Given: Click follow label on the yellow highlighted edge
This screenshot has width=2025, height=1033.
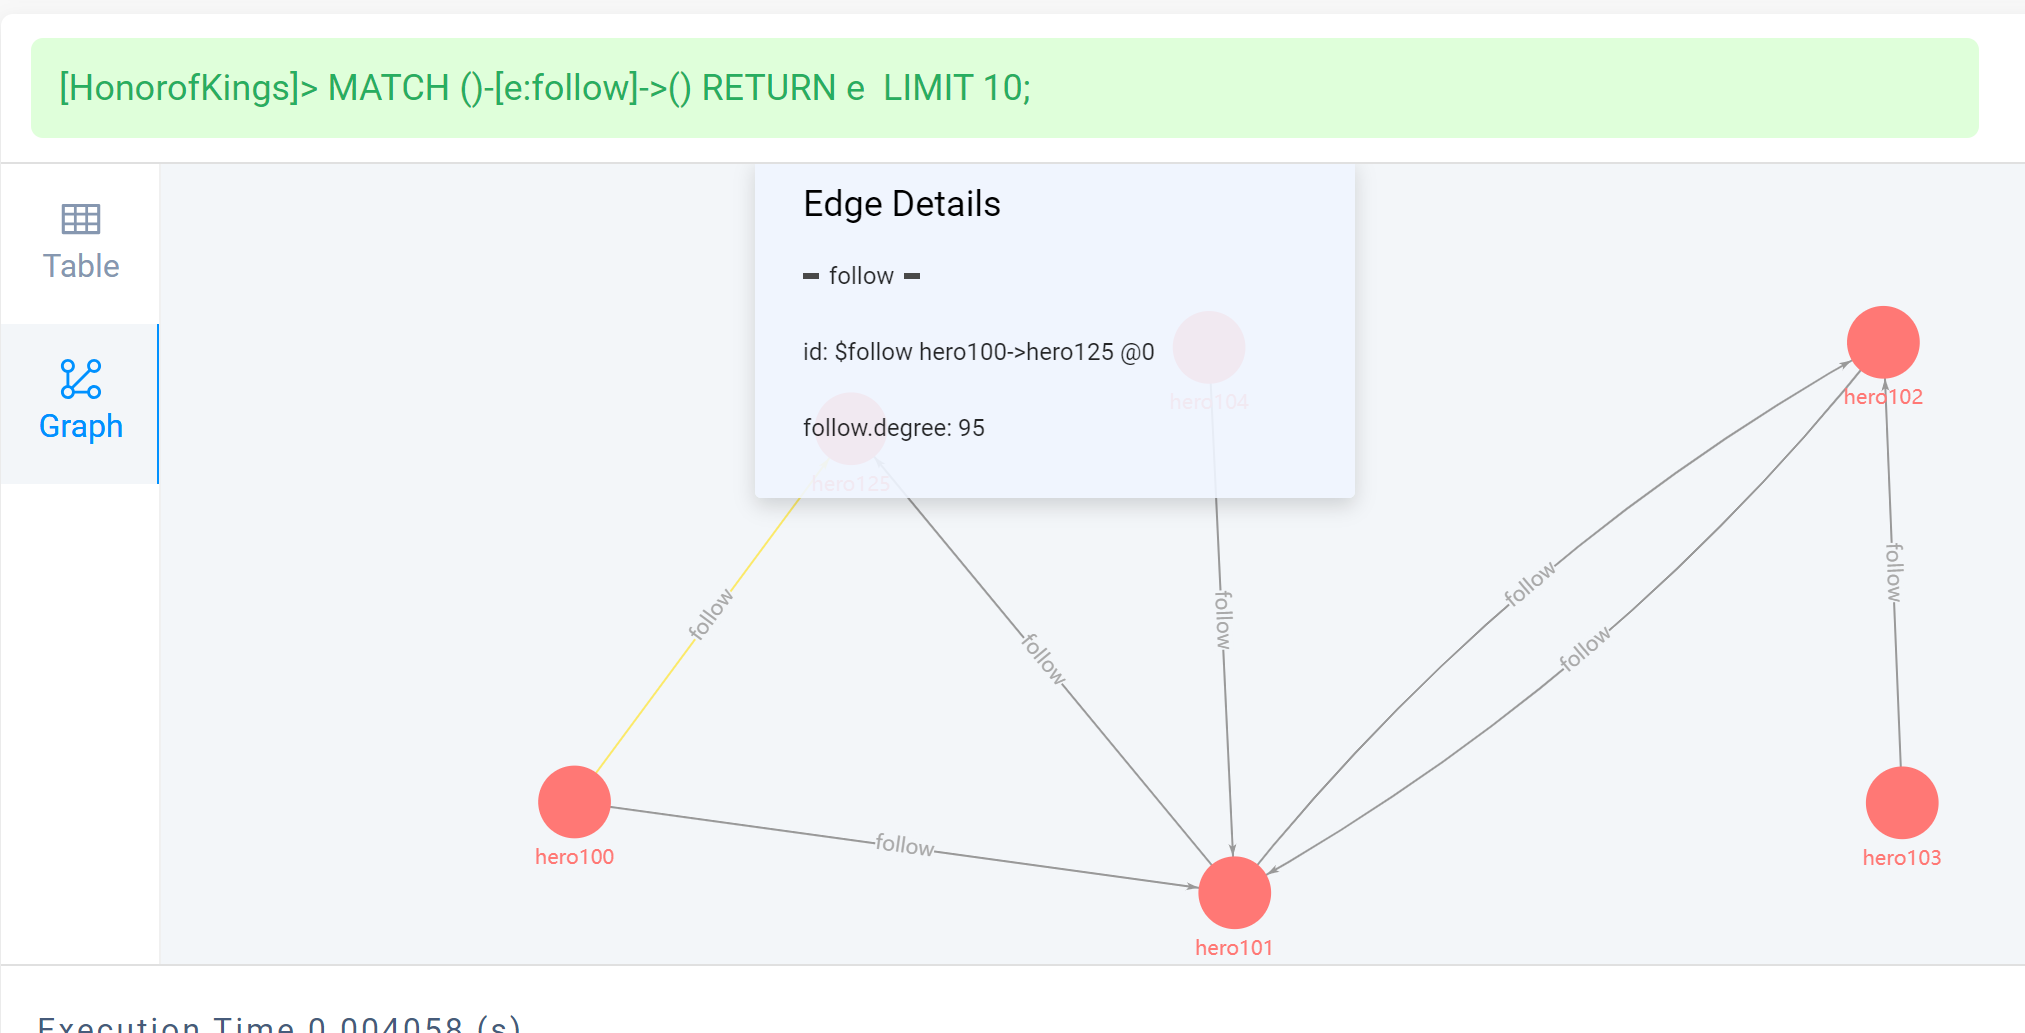Looking at the screenshot, I should (x=711, y=613).
